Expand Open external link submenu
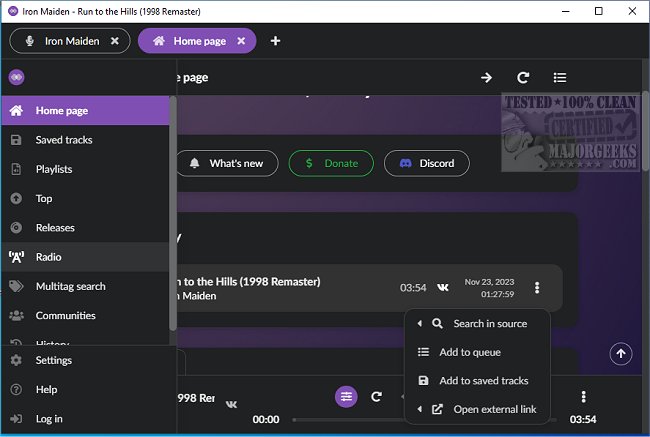Screen dimensions: 650x437 click(x=478, y=410)
